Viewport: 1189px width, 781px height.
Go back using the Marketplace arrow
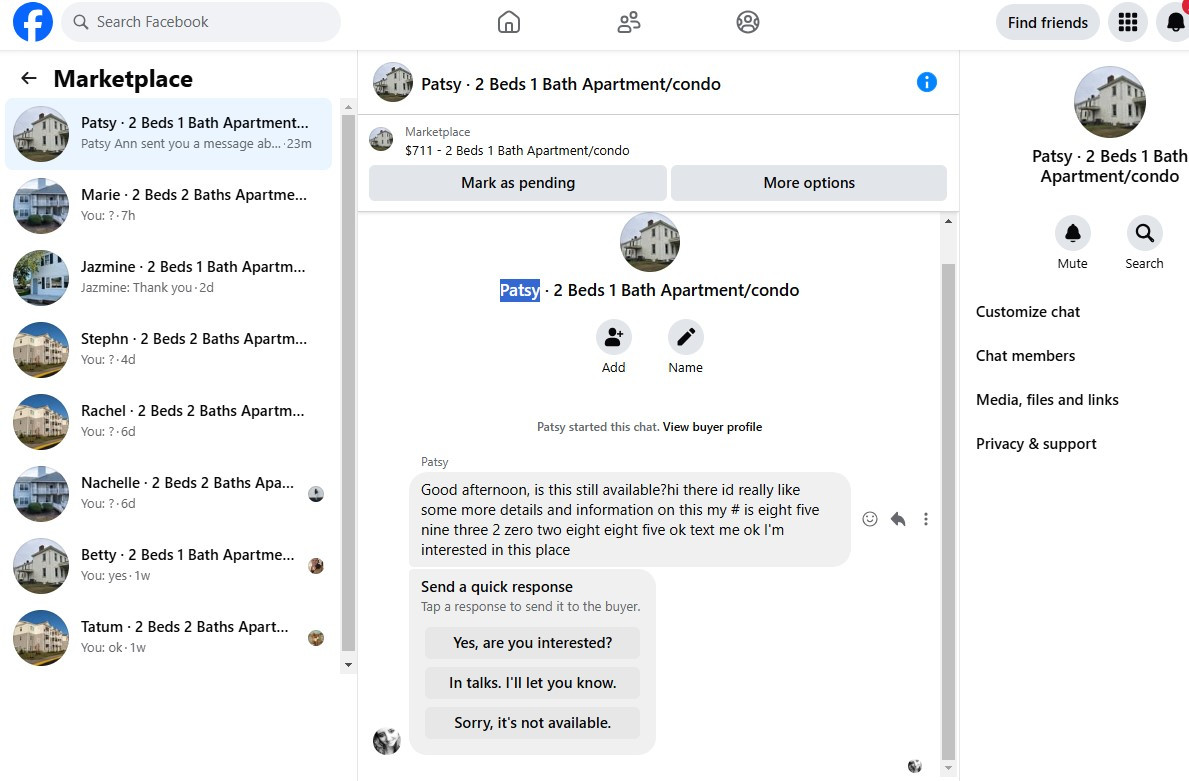pyautogui.click(x=29, y=78)
